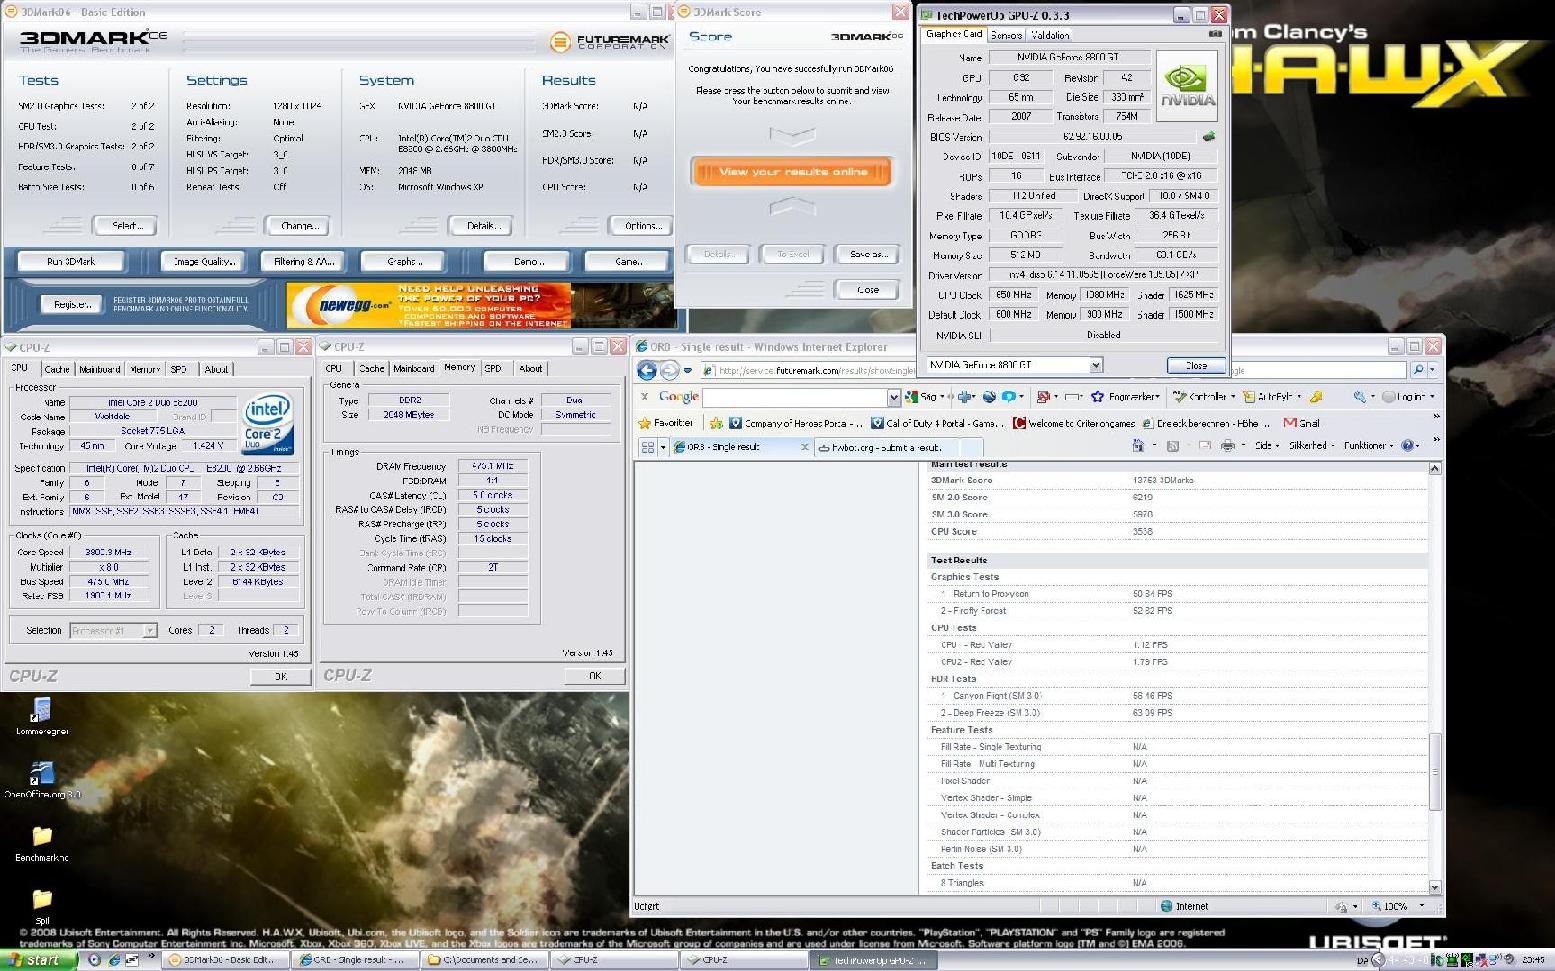Click the Google toolbar Kontroller spellcheck item
This screenshot has width=1555, height=971.
pos(1202,397)
